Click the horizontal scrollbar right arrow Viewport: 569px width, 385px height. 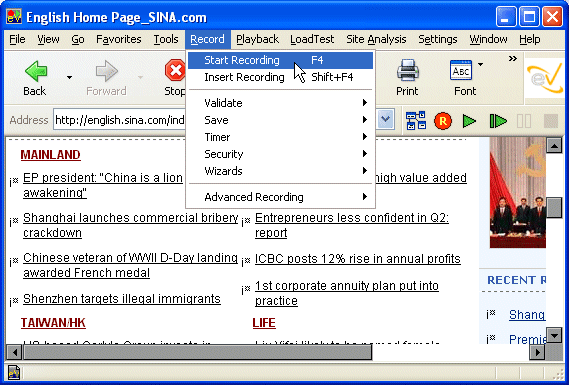(x=538, y=352)
